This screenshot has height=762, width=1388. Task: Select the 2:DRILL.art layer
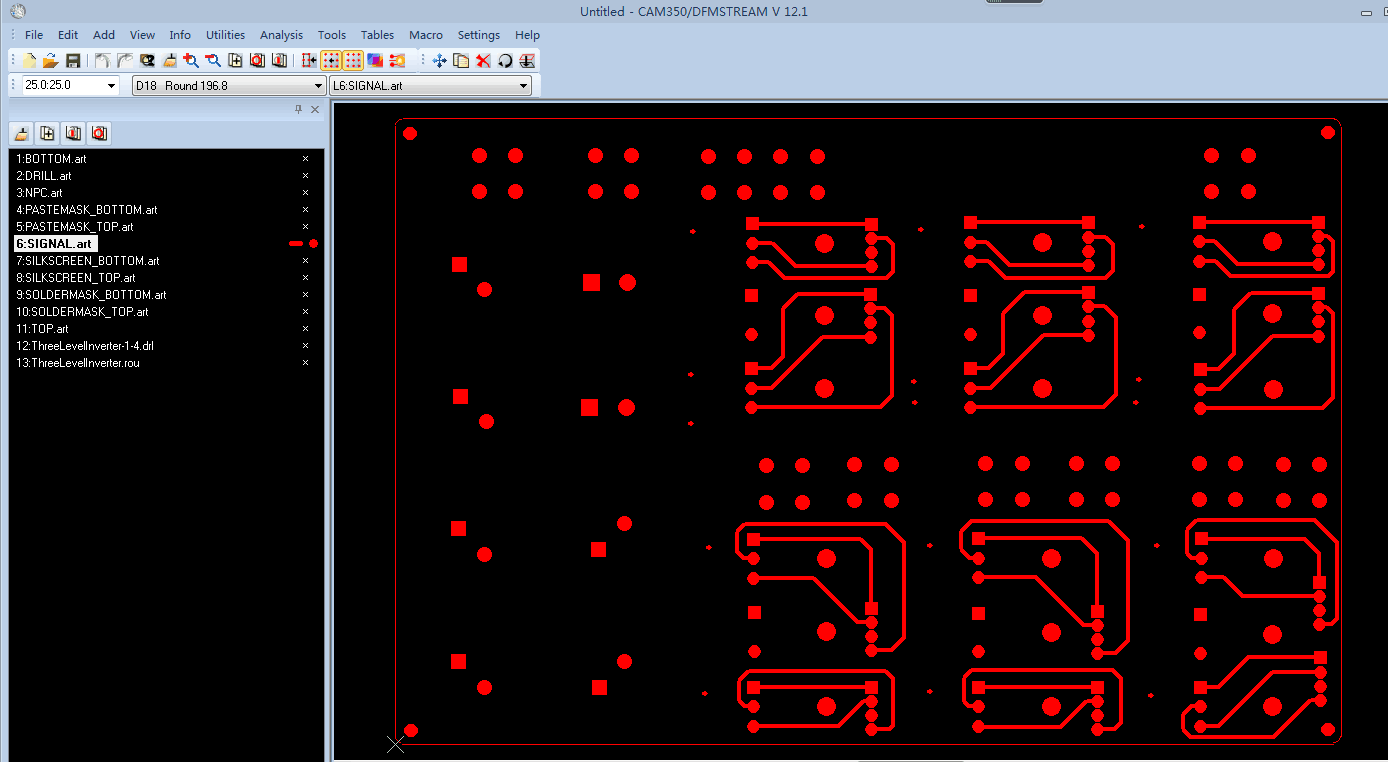43,176
